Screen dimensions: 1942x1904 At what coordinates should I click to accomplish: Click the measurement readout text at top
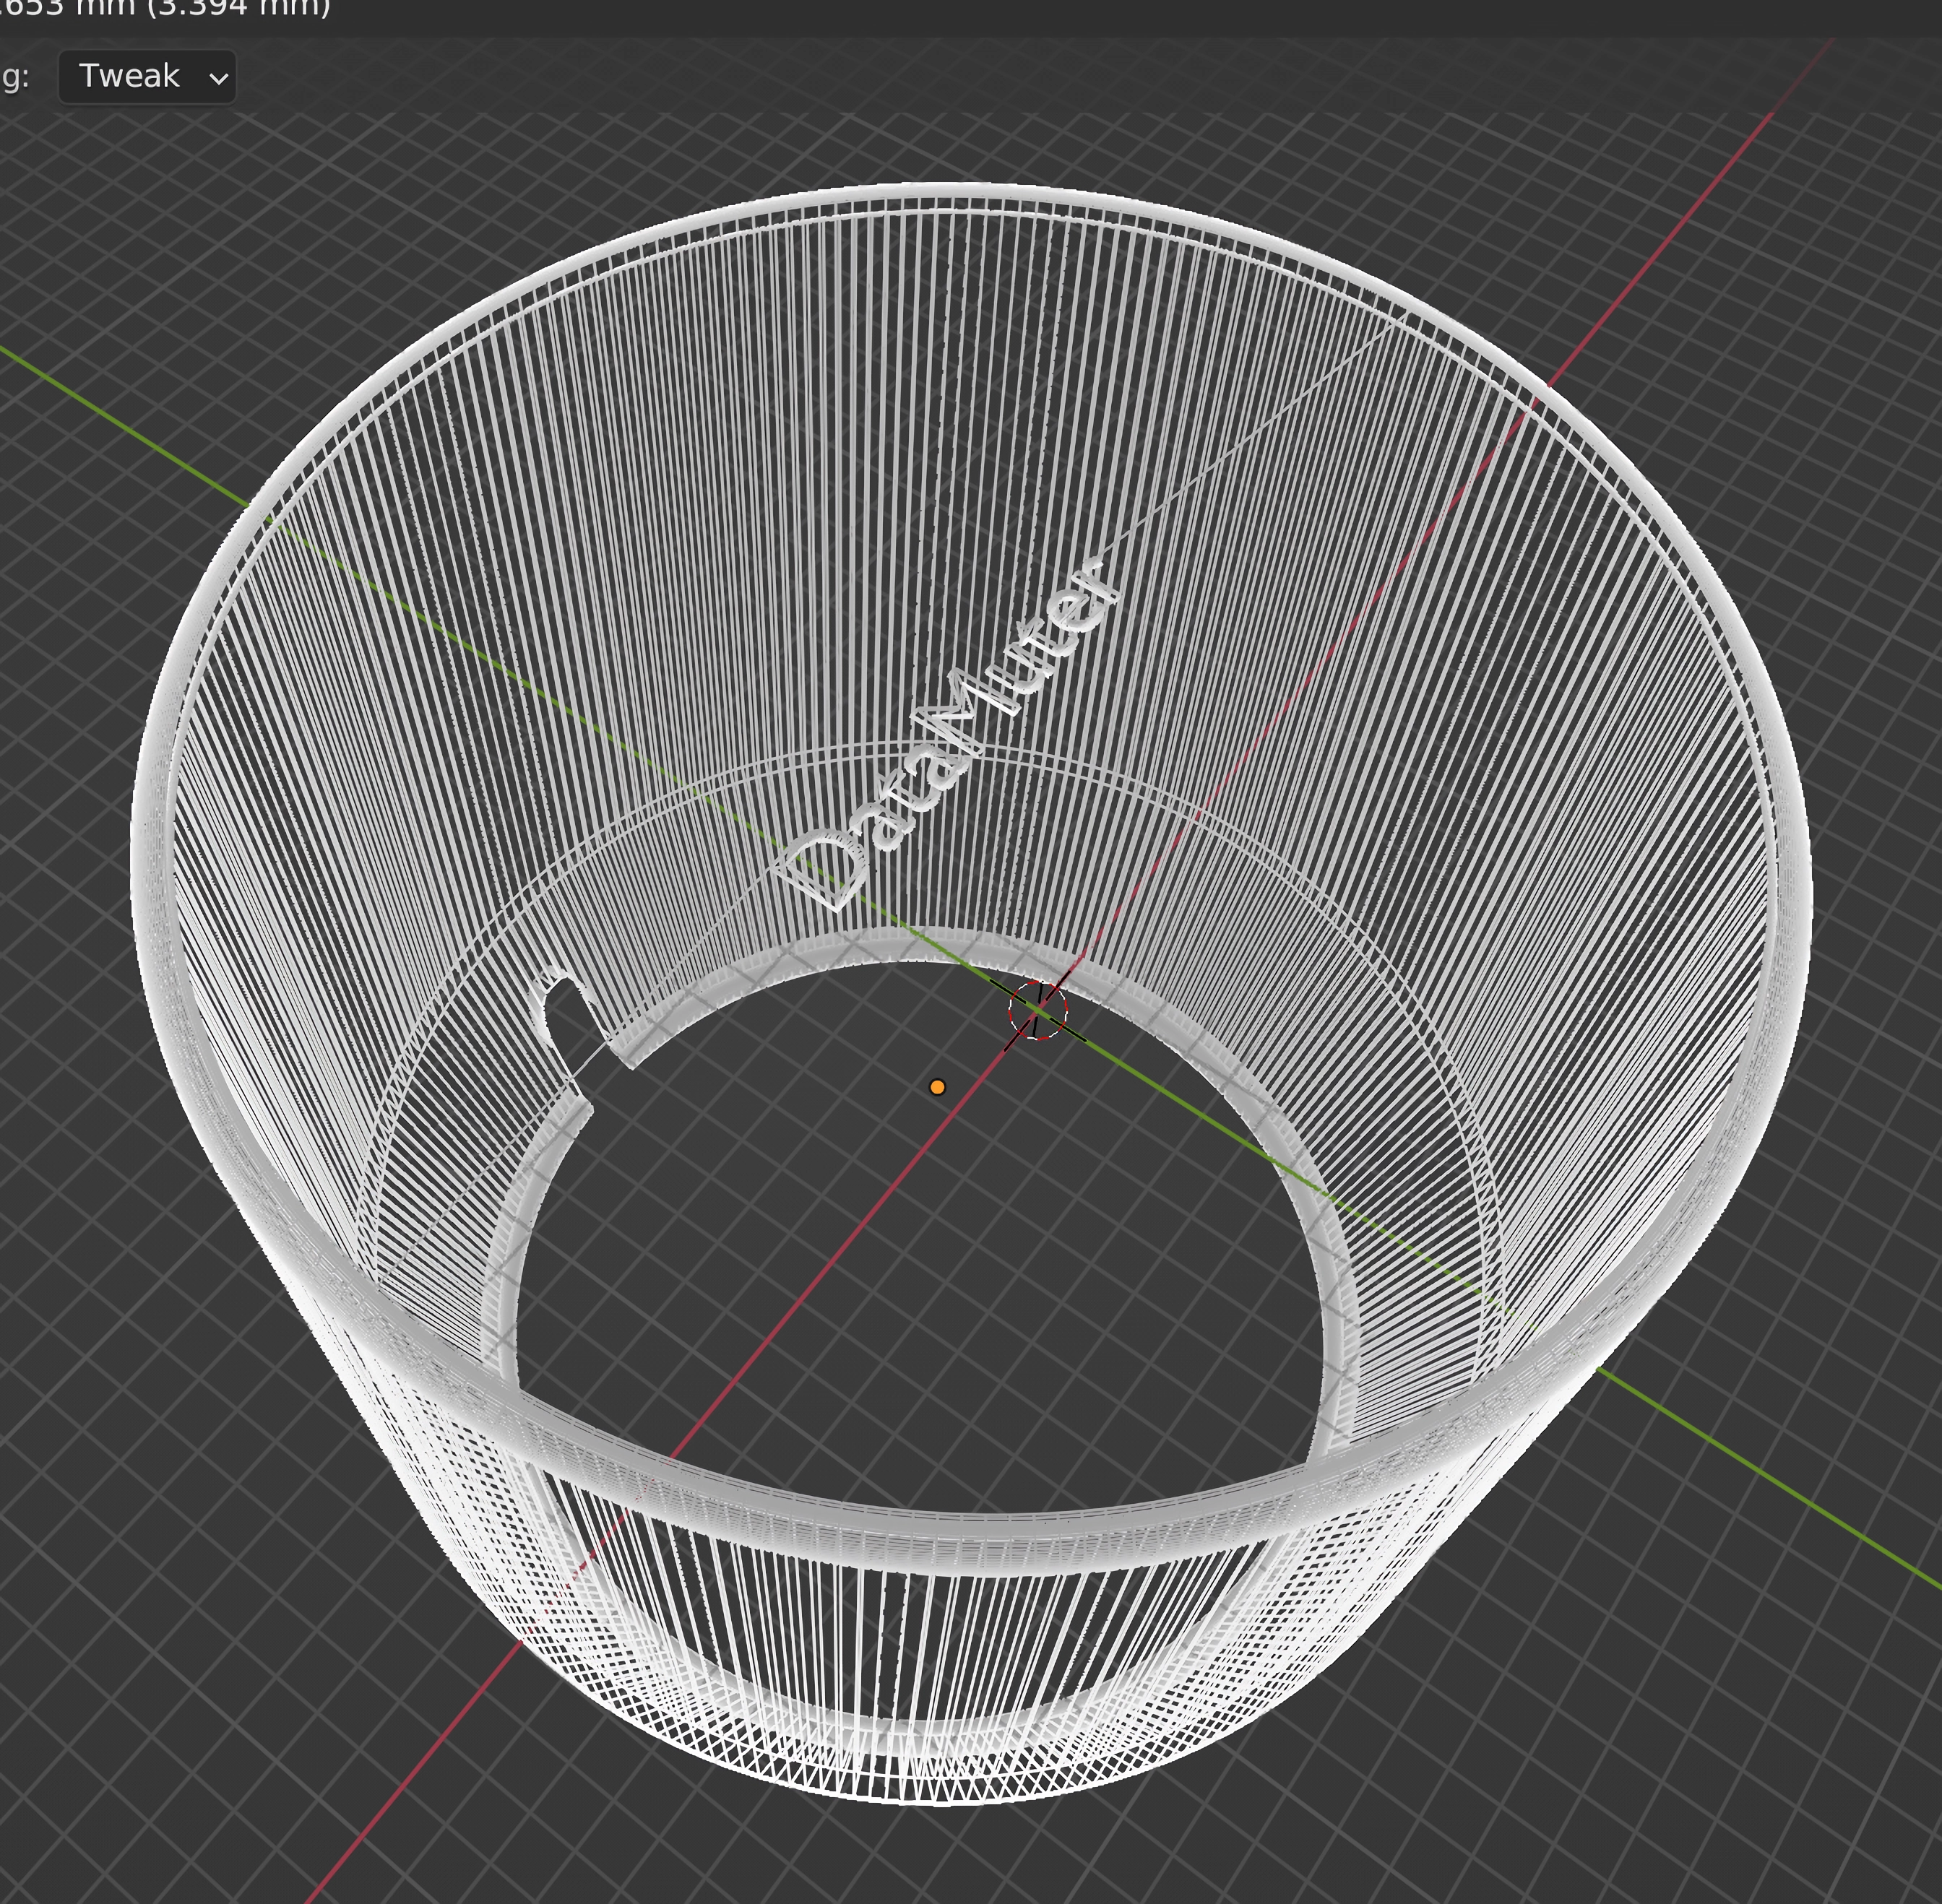165,8
